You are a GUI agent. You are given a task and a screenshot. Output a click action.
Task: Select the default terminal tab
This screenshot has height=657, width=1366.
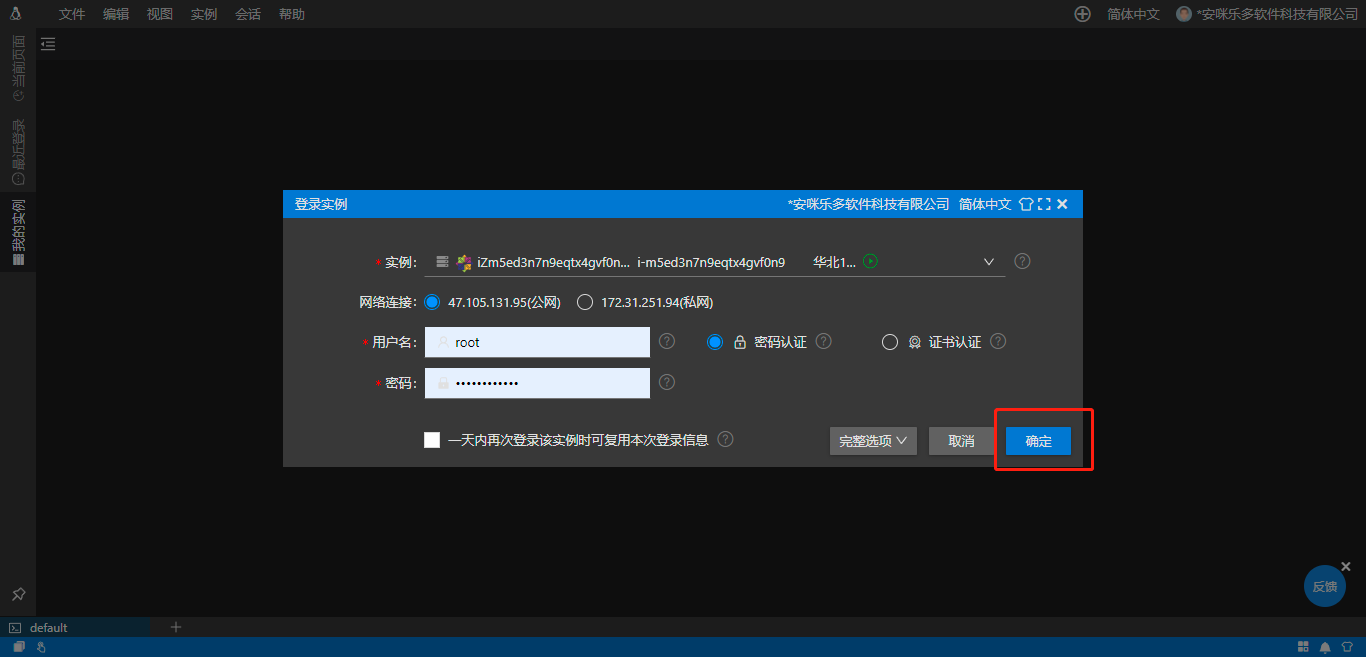click(x=76, y=627)
